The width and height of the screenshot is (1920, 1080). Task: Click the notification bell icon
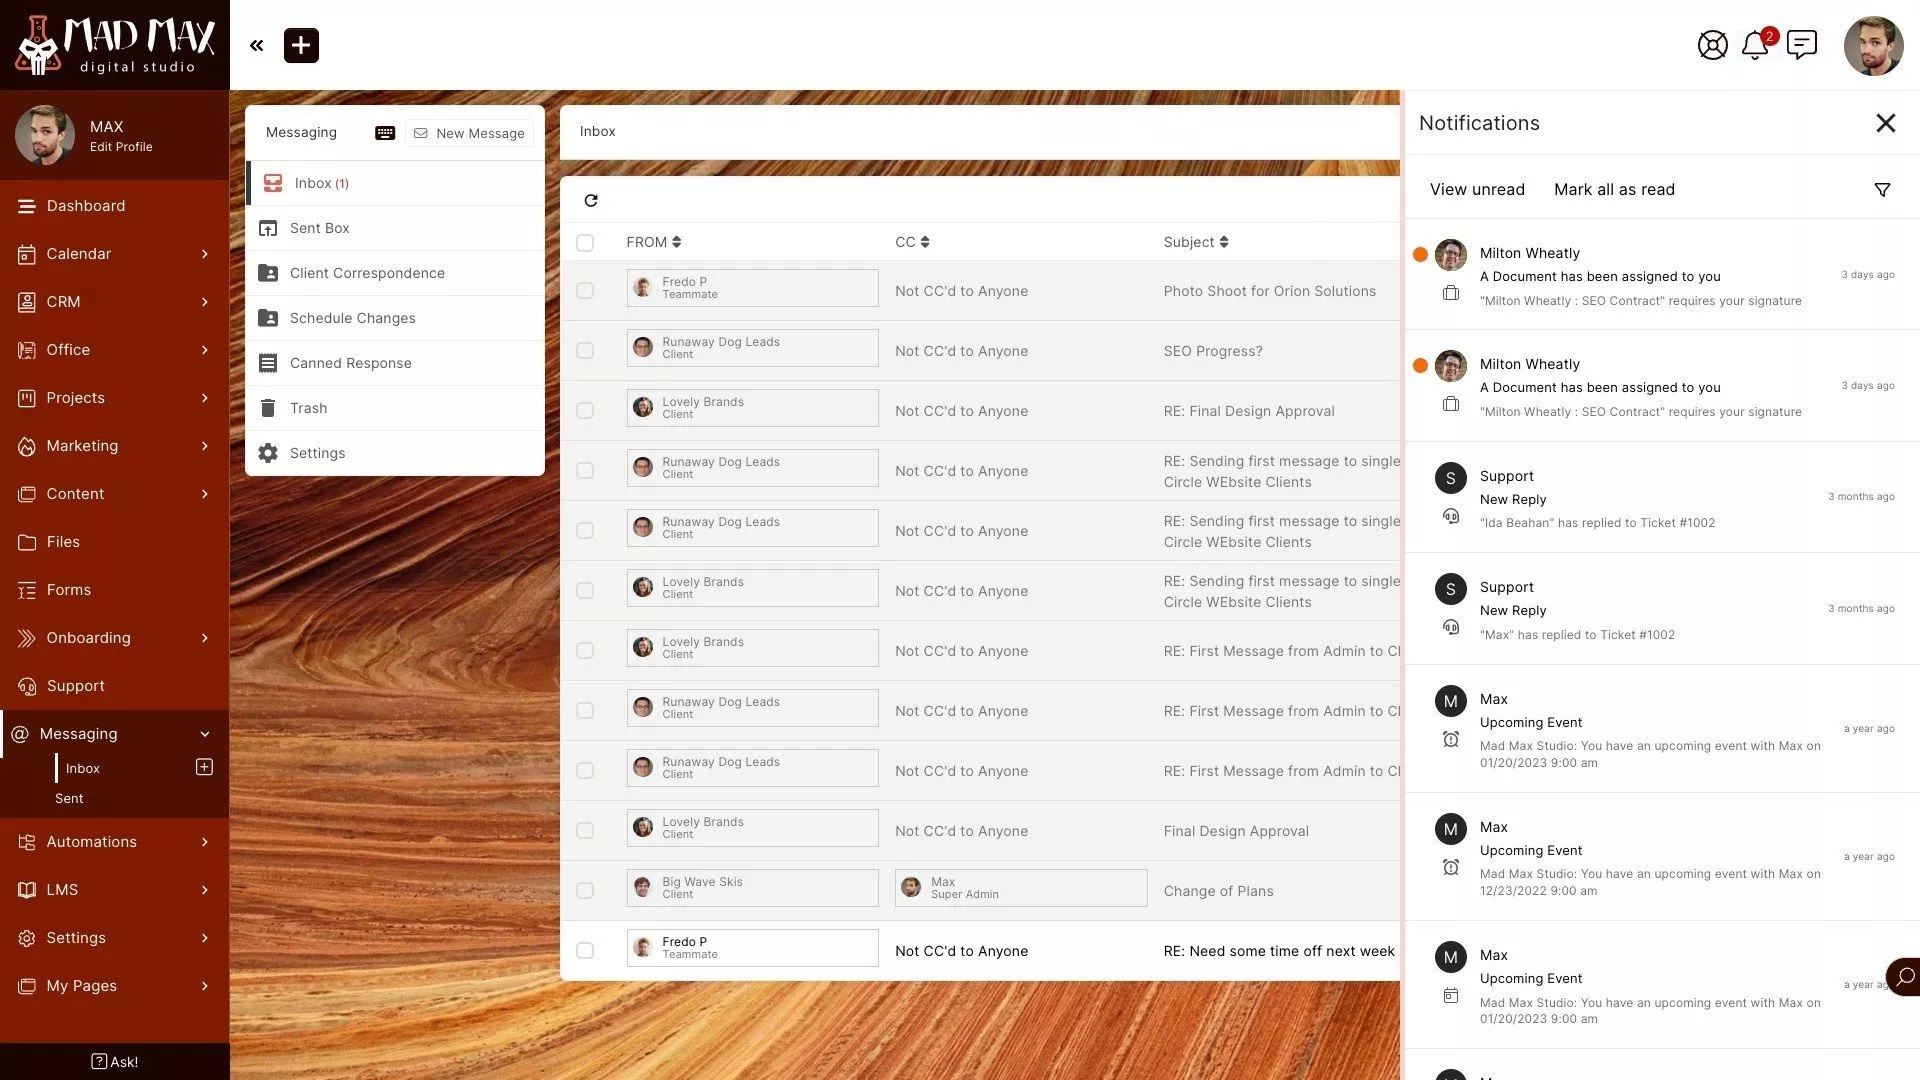tap(1754, 45)
